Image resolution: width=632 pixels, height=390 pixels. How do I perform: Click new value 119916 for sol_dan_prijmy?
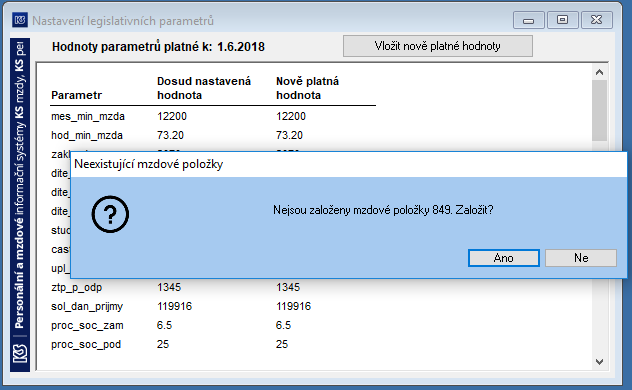pos(293,306)
